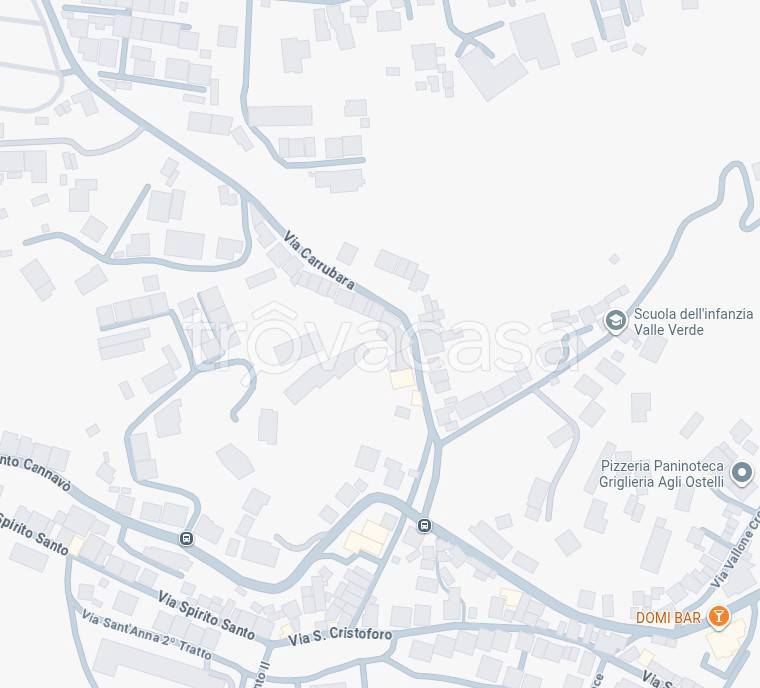Click the Pizzeria Paninoteca Griglieria Agli Ostelli label
This screenshot has width=760, height=688.
coord(662,474)
